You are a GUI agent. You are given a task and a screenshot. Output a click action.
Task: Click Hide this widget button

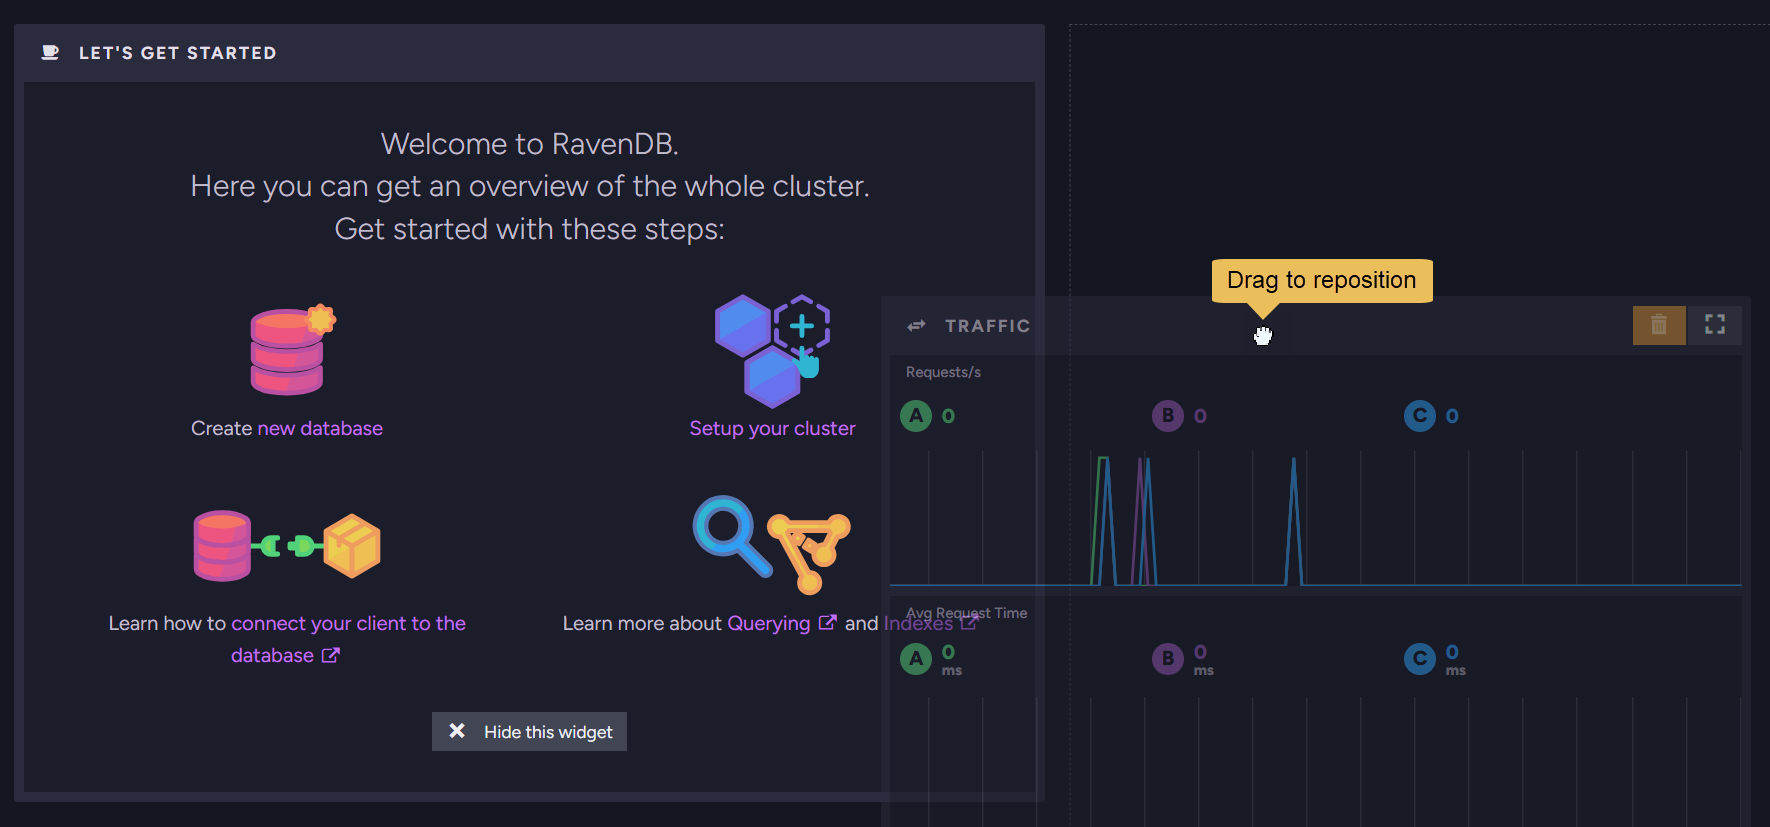pyautogui.click(x=529, y=732)
